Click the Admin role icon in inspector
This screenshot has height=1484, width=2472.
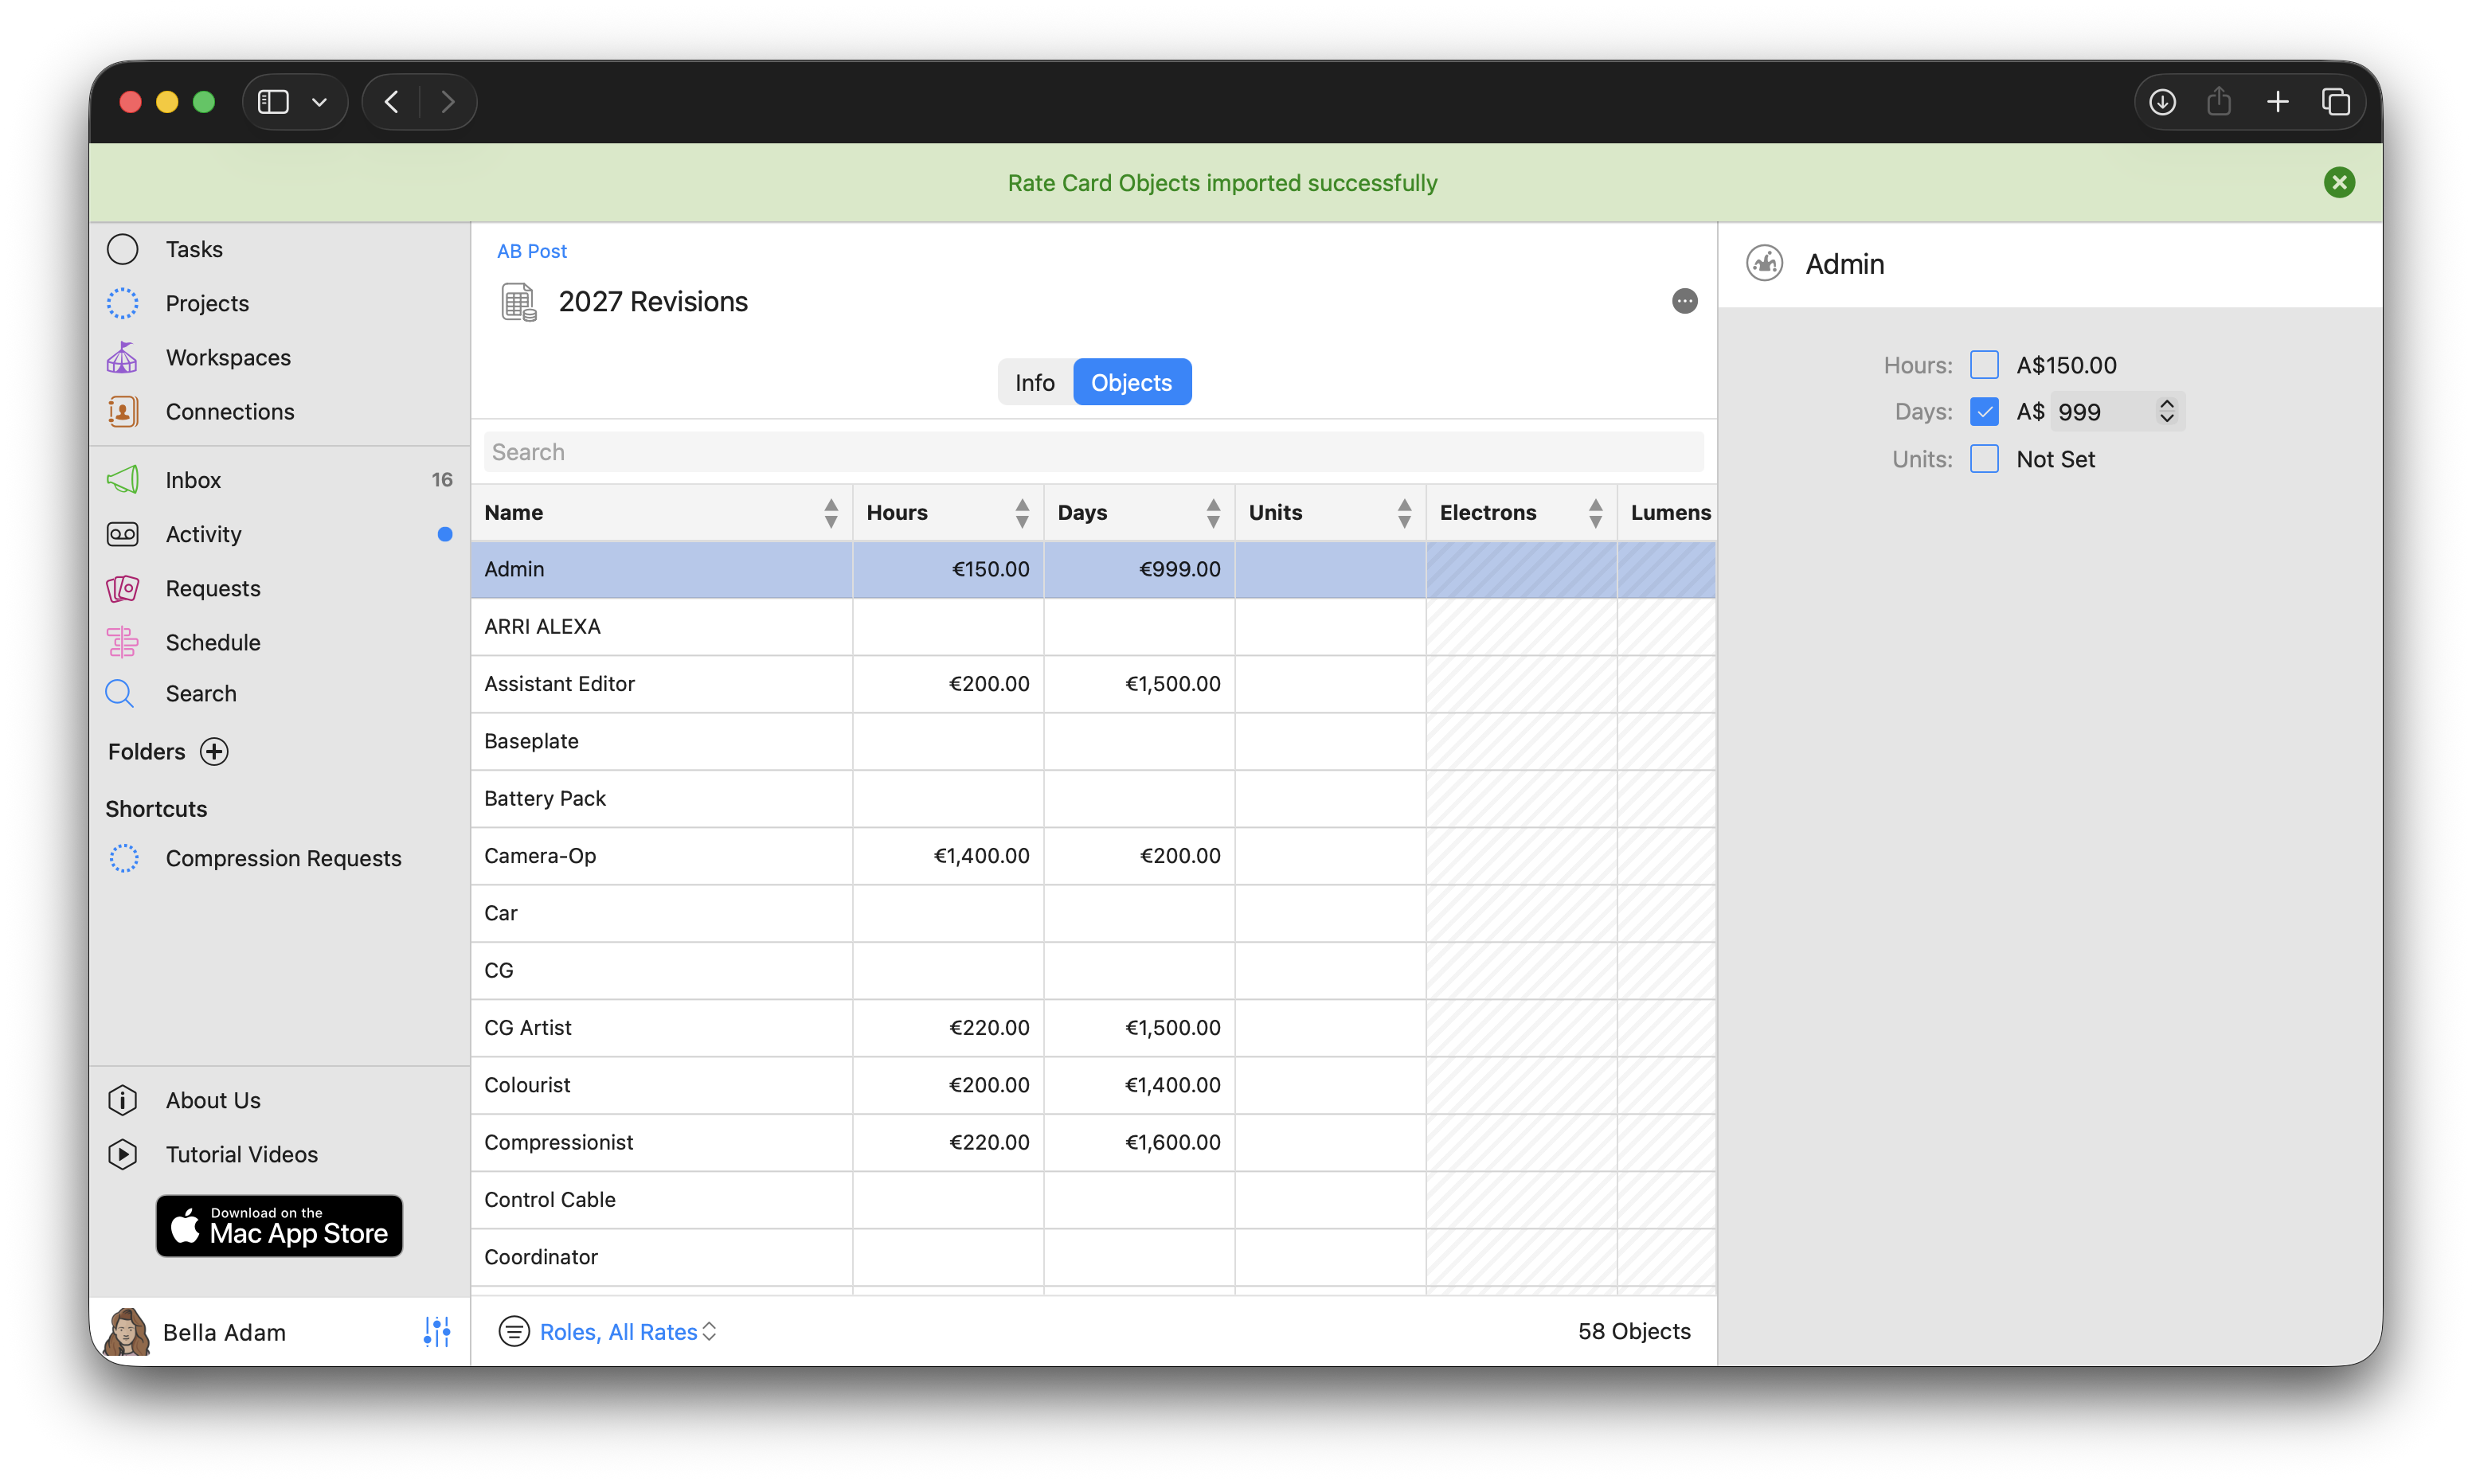1764,264
